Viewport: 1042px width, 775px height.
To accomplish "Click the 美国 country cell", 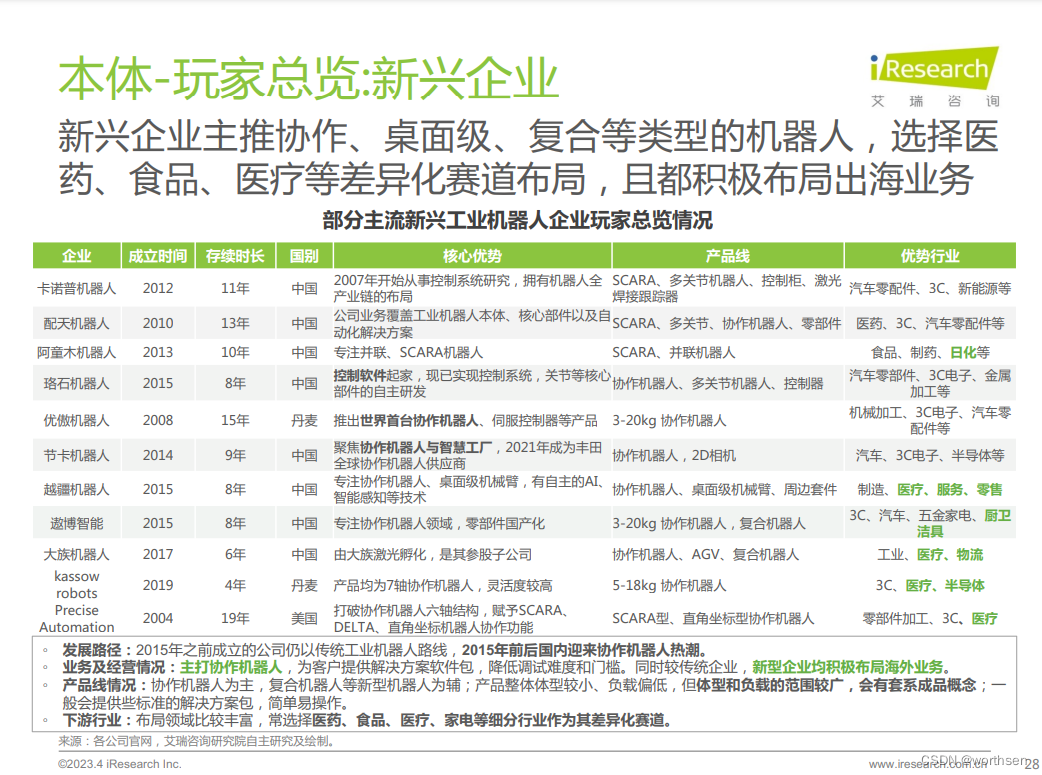I will (304, 618).
